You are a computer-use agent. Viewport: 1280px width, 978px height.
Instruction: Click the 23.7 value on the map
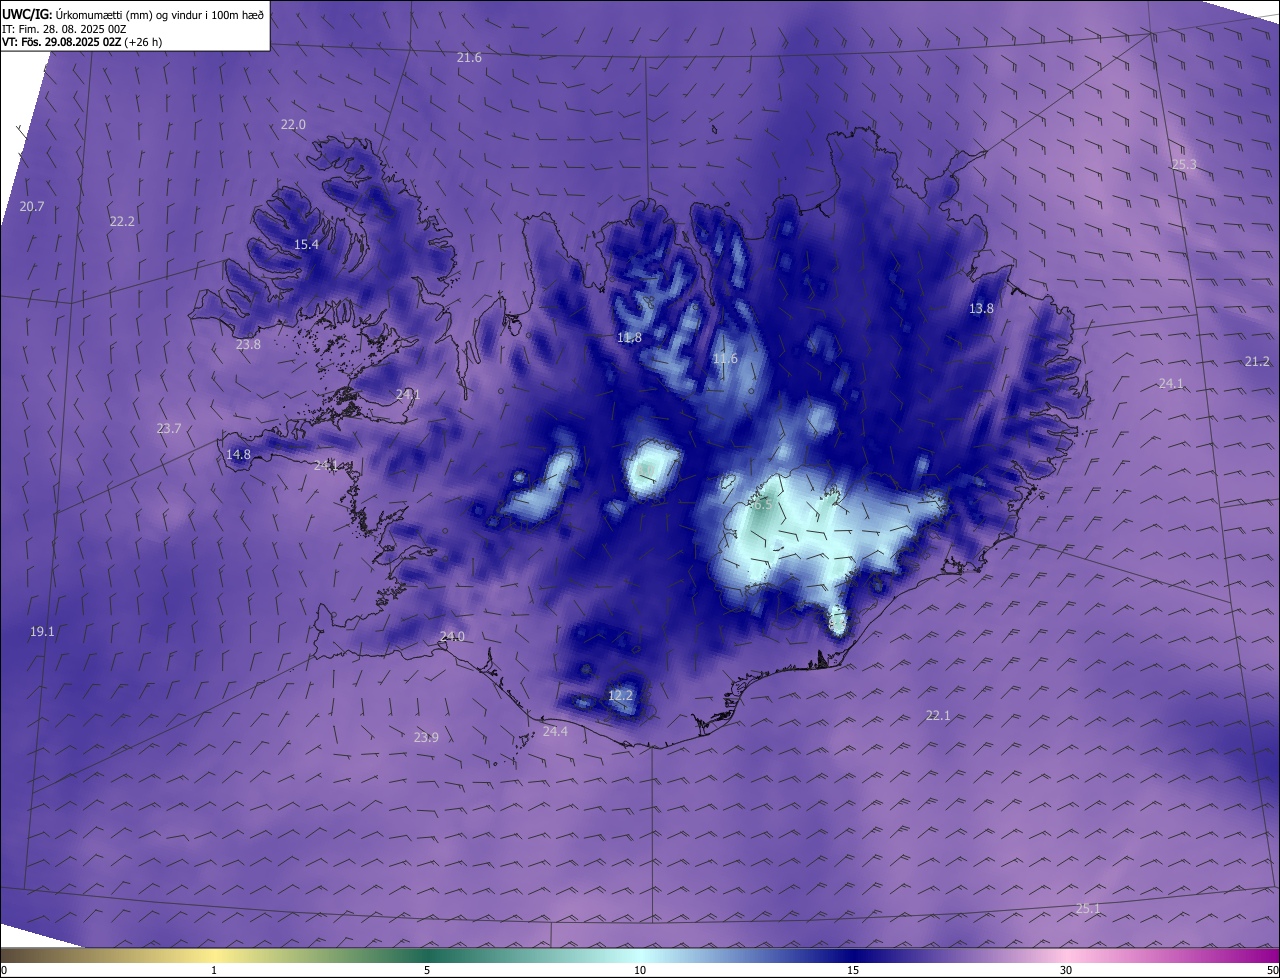coord(169,429)
